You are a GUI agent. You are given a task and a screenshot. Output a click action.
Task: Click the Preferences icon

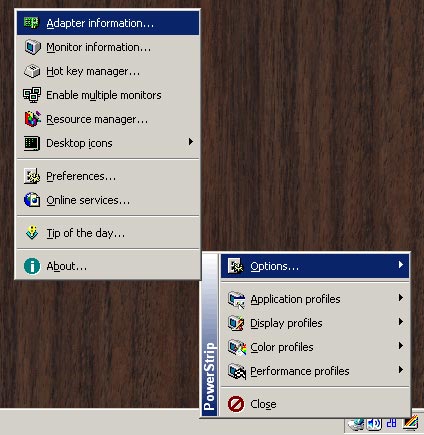[32, 176]
